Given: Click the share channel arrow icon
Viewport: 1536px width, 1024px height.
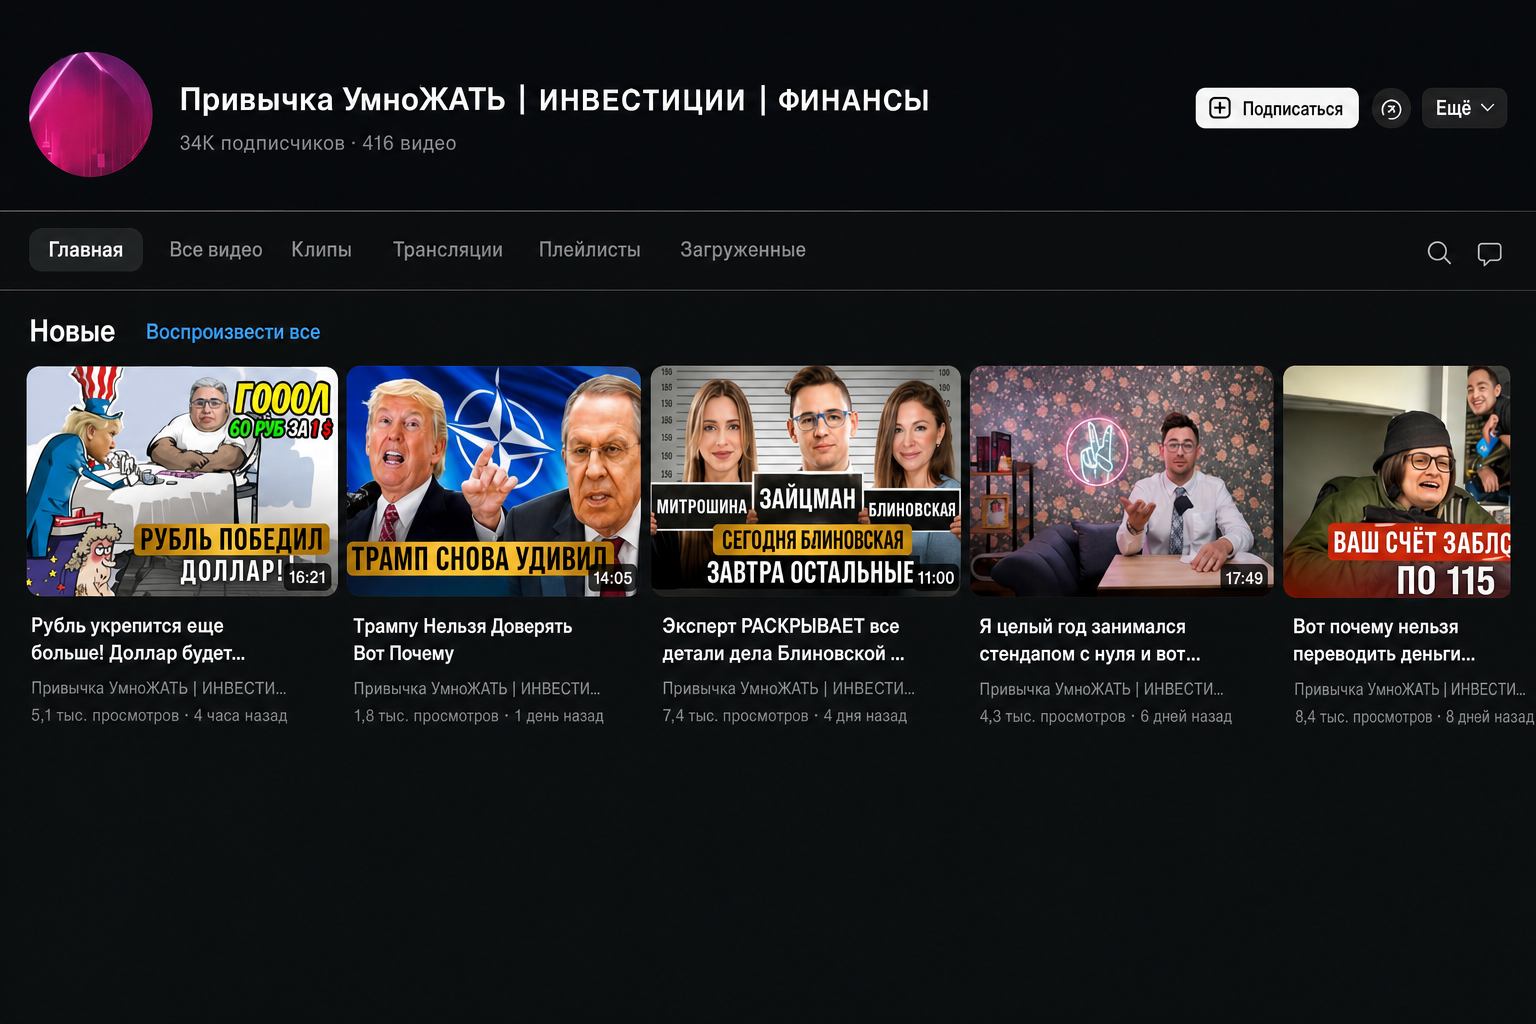Looking at the screenshot, I should (1391, 109).
